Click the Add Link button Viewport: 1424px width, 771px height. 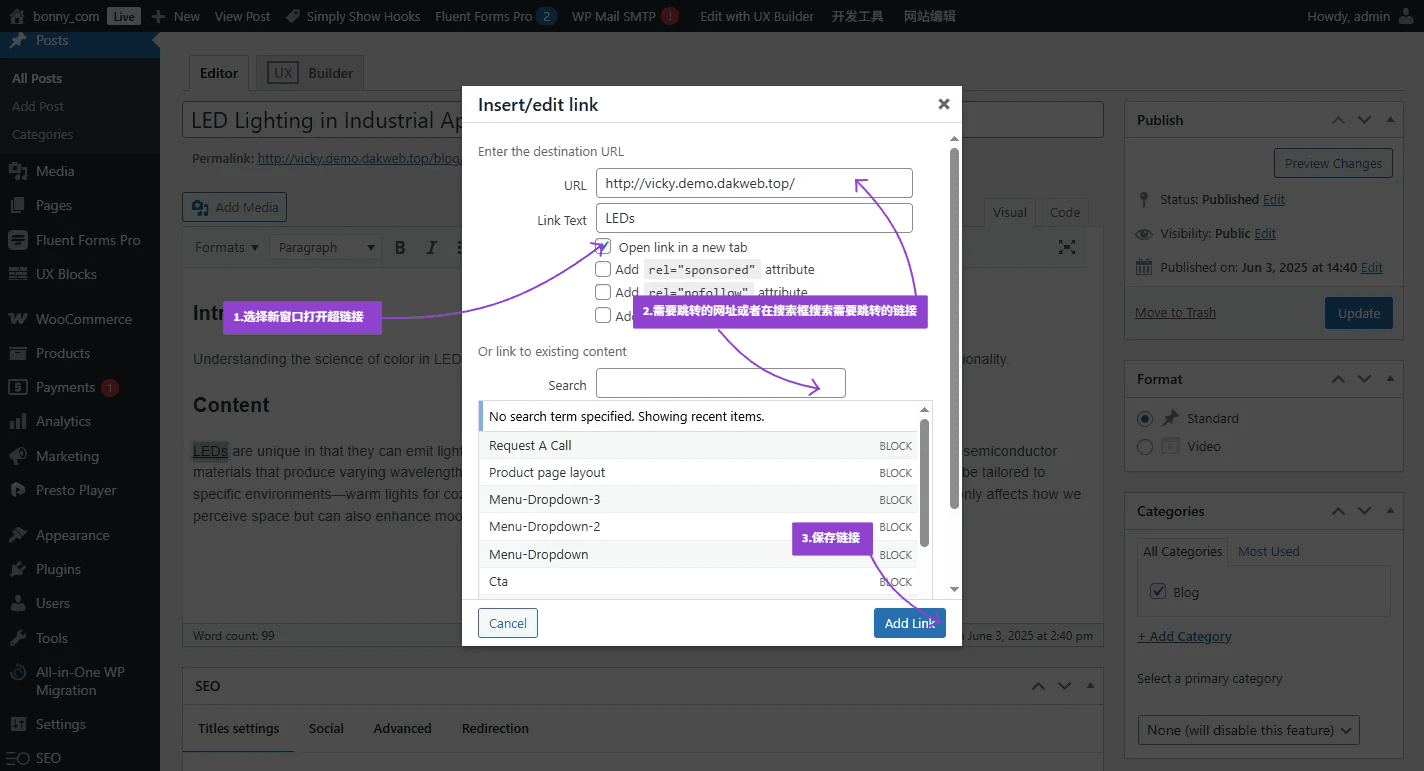click(x=909, y=623)
